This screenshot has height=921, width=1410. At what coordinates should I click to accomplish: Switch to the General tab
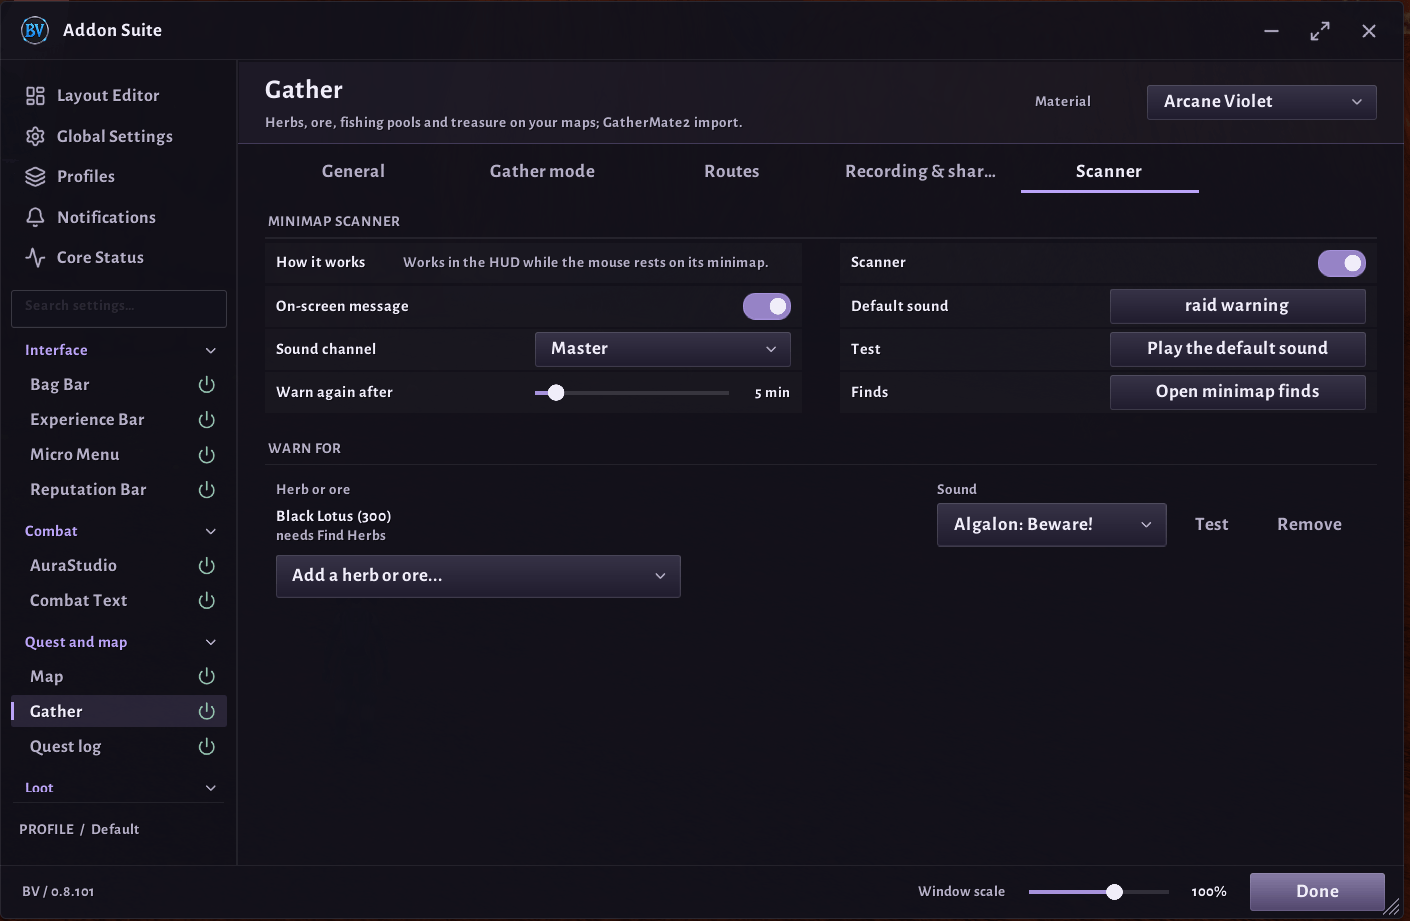click(353, 171)
